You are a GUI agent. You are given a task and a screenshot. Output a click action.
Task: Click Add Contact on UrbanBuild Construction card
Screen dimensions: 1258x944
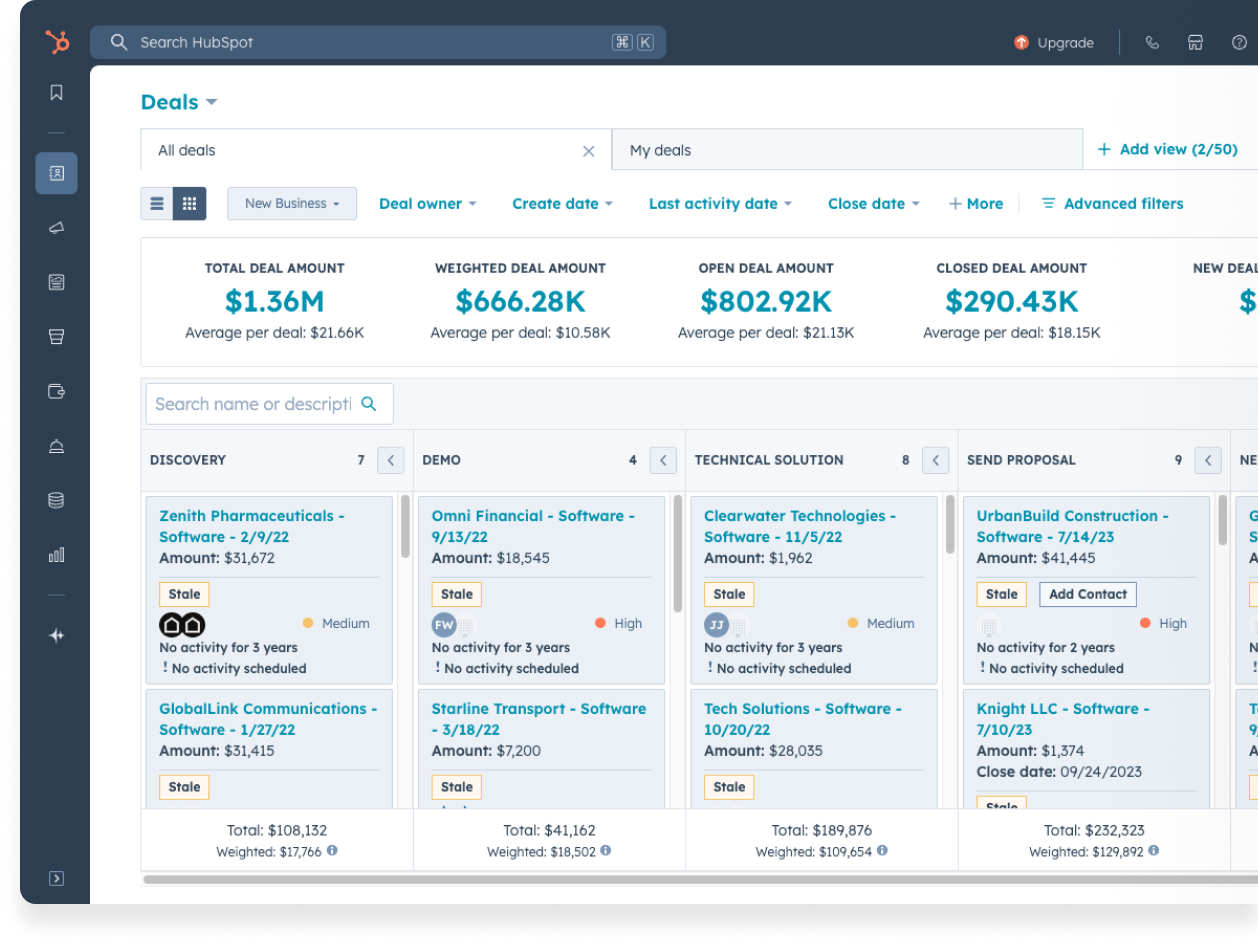click(1088, 594)
